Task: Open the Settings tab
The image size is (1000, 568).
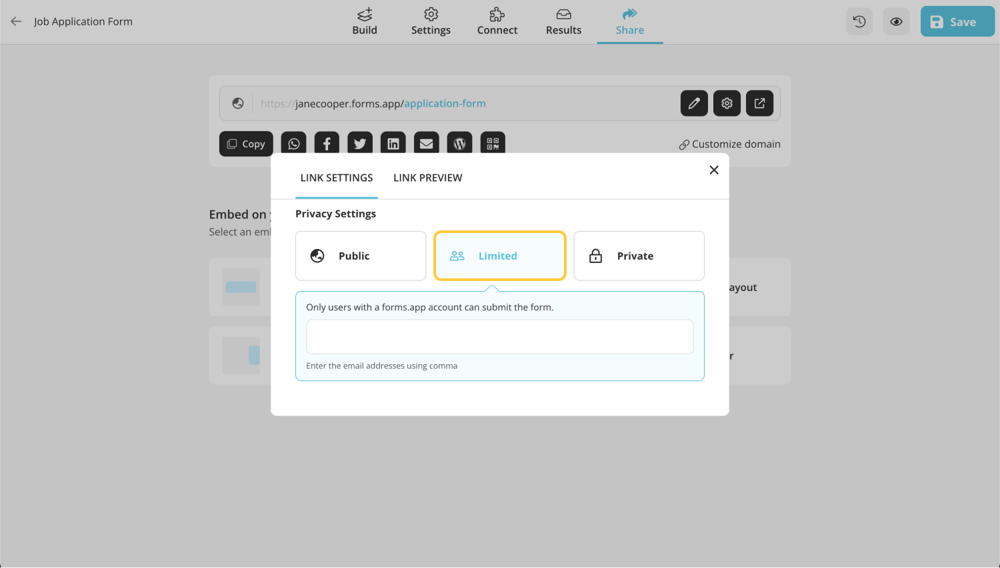Action: click(431, 21)
